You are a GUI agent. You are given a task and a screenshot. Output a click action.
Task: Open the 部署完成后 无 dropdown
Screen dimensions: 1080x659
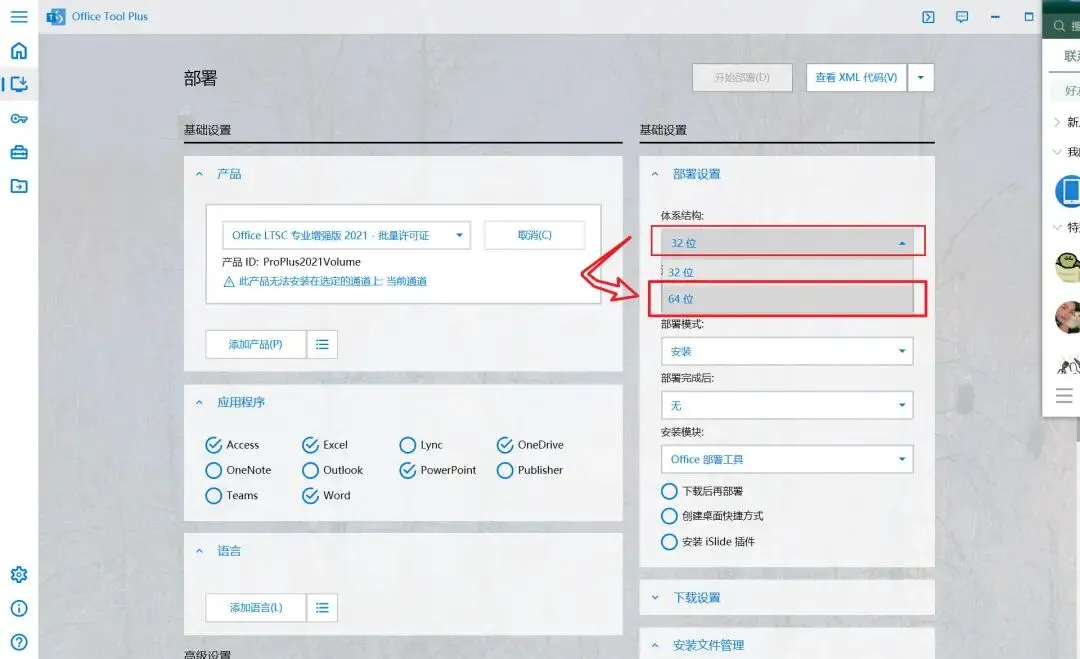787,405
